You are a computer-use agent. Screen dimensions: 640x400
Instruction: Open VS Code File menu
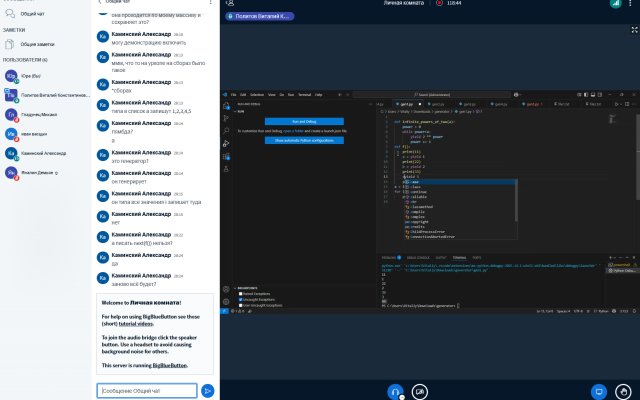(x=233, y=95)
